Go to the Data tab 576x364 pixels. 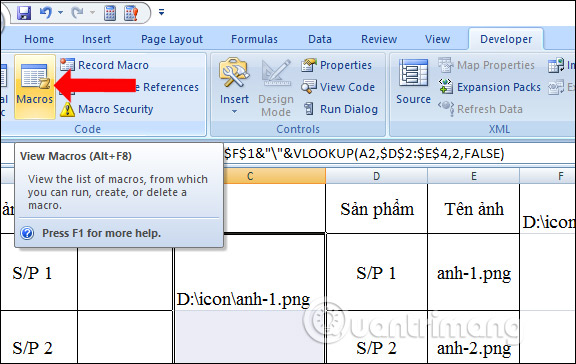[320, 39]
